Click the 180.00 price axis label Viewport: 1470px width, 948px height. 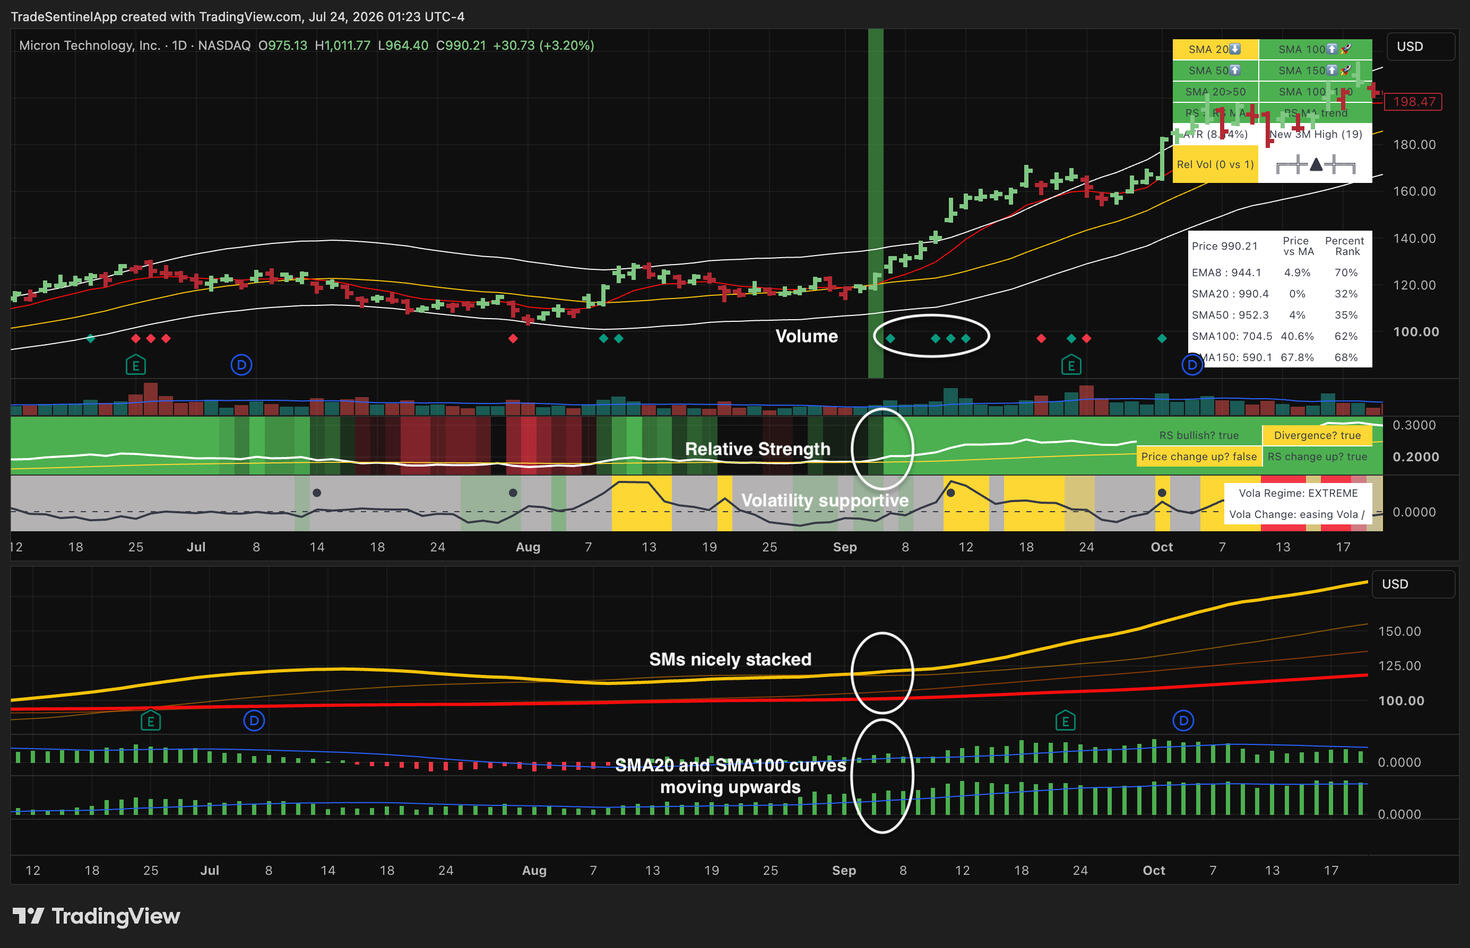(1414, 144)
